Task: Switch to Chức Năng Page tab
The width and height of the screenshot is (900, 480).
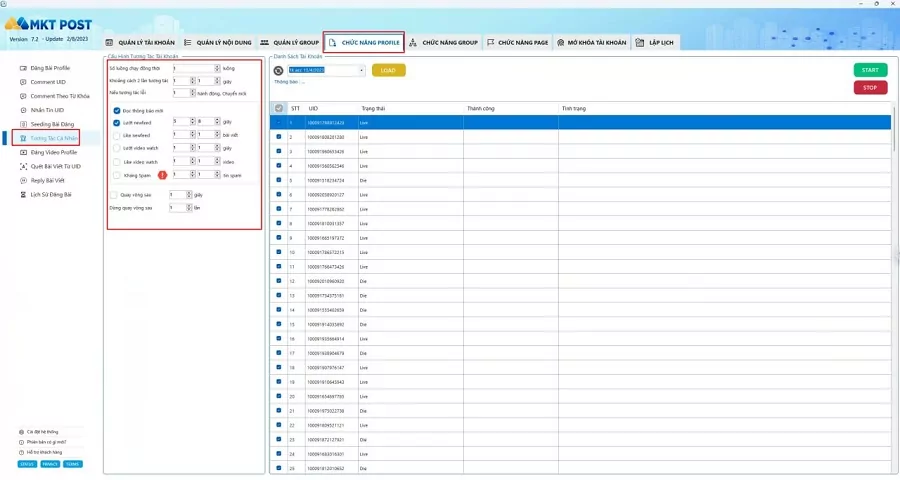Action: tap(517, 42)
